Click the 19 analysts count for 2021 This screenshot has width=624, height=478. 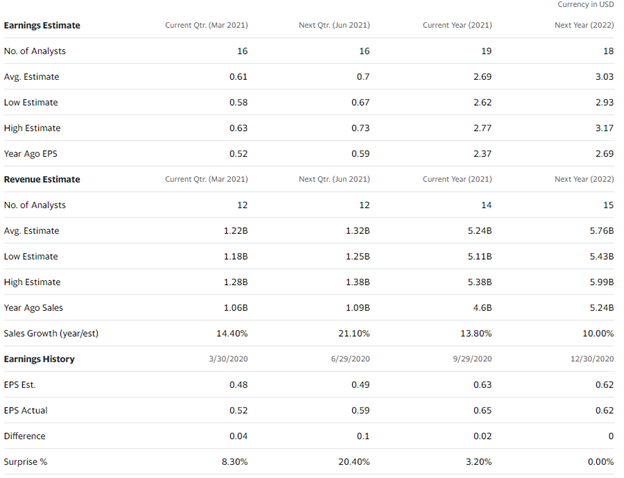coord(486,50)
